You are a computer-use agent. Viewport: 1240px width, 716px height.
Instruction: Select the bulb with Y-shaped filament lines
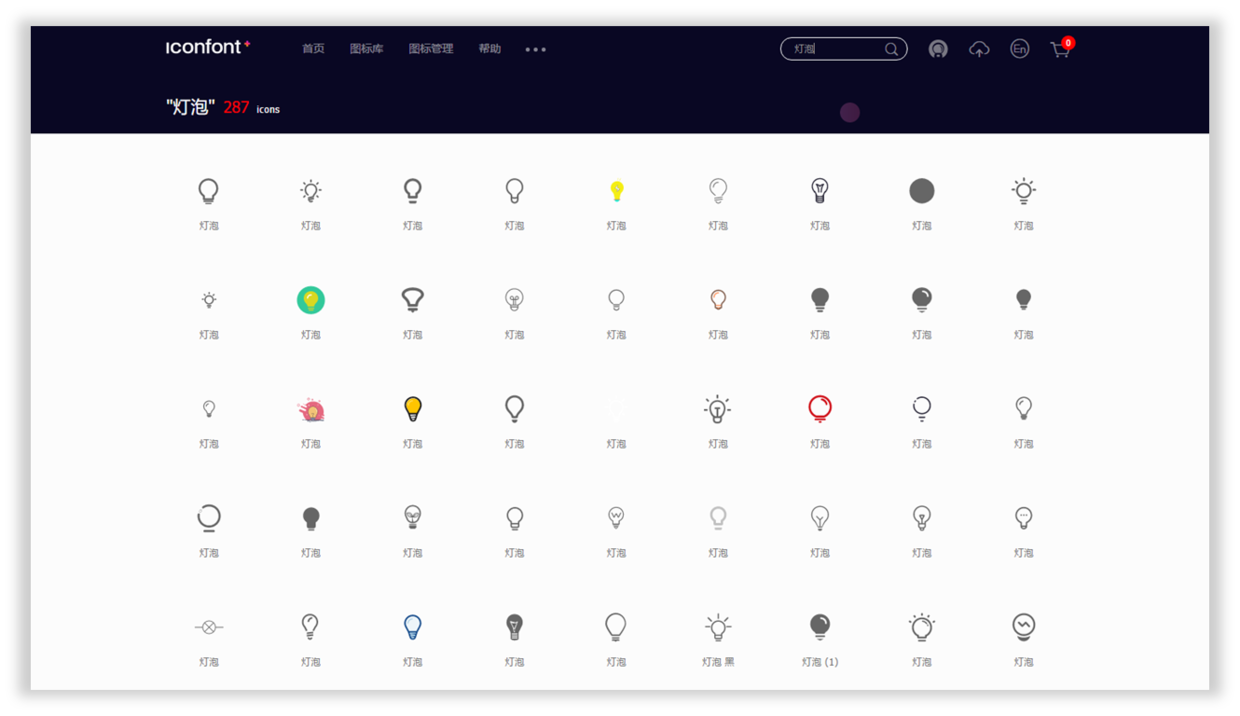click(x=820, y=517)
